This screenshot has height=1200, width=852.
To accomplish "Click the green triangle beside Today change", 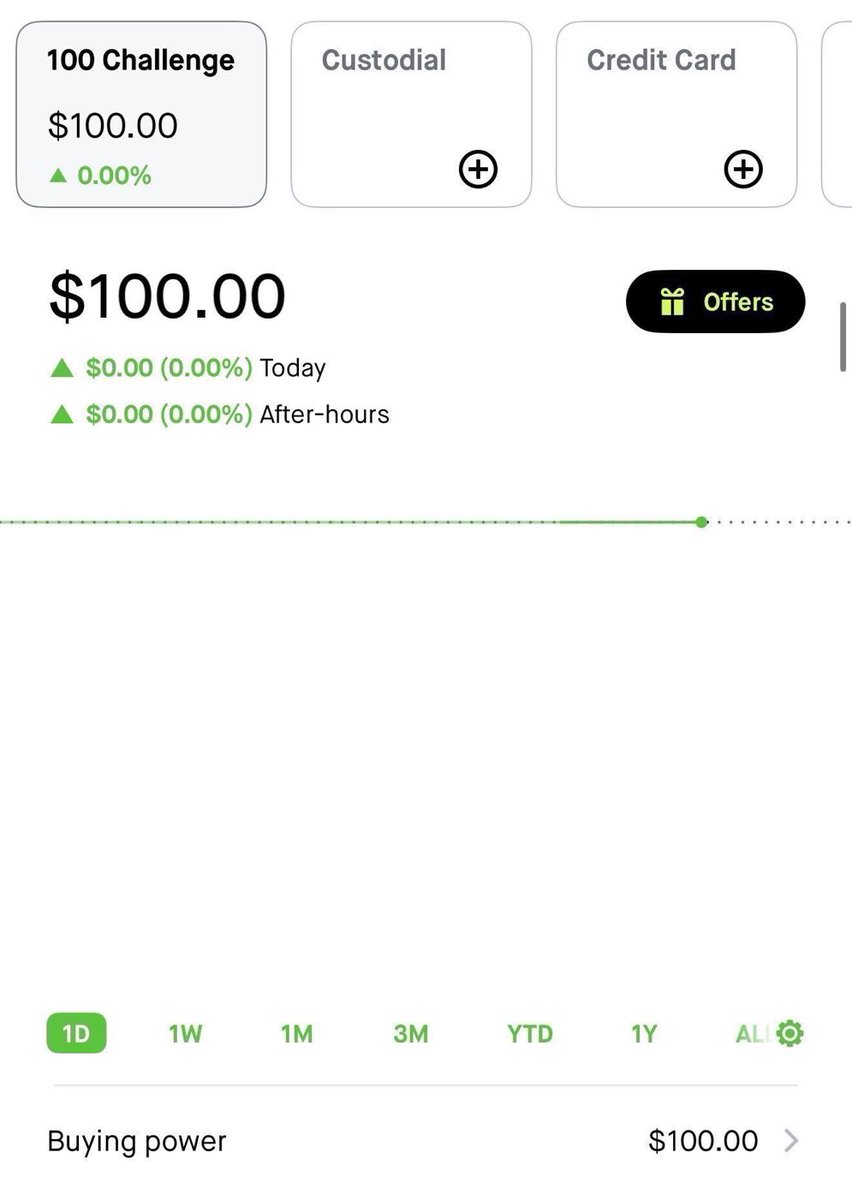I will (62, 369).
